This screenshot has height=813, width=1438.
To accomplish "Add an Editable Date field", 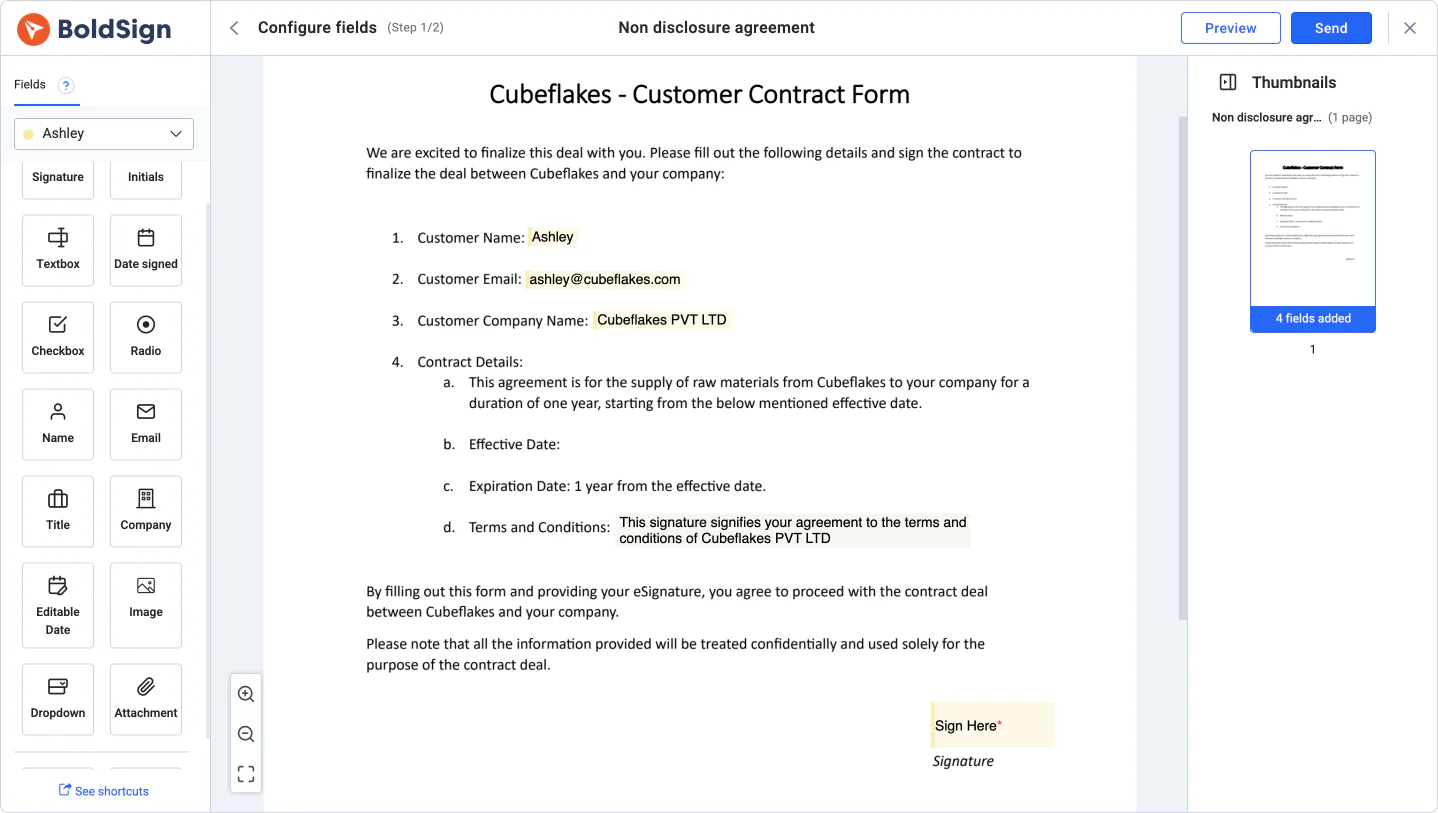I will [57, 604].
